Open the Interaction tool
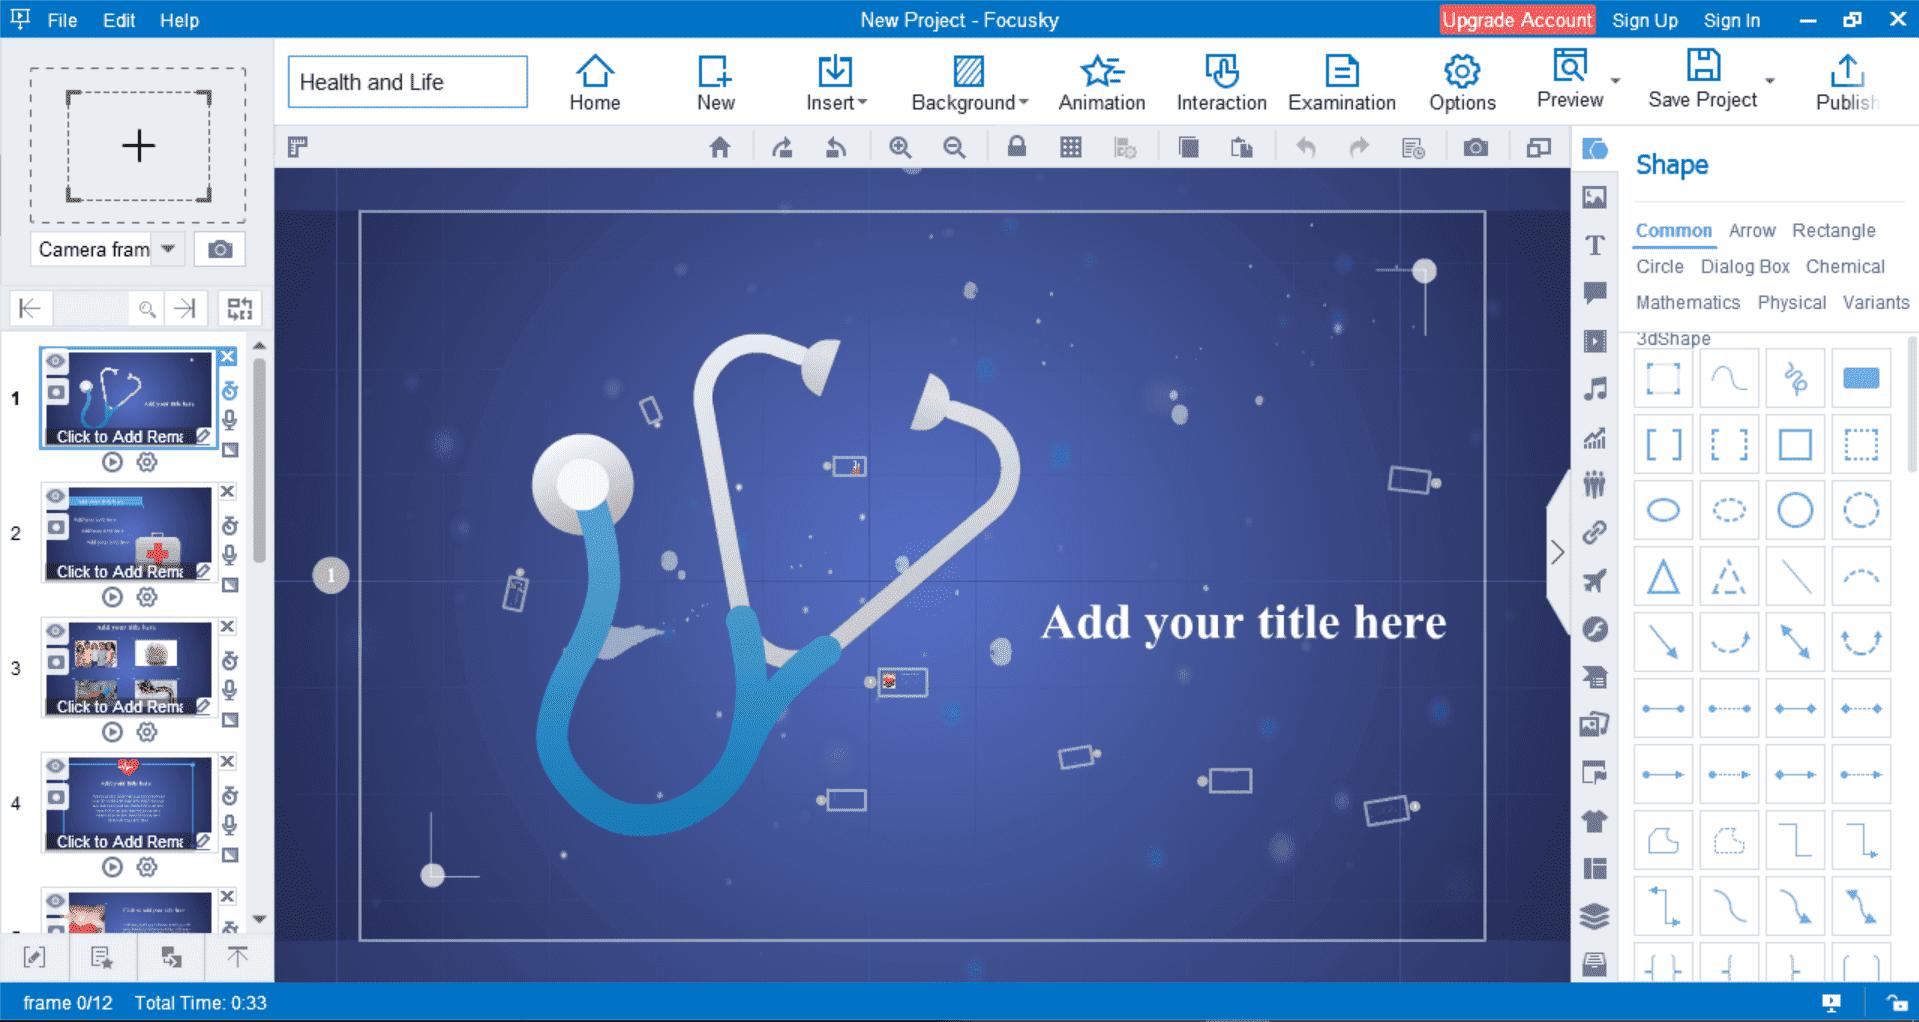The width and height of the screenshot is (1919, 1022). tap(1220, 80)
